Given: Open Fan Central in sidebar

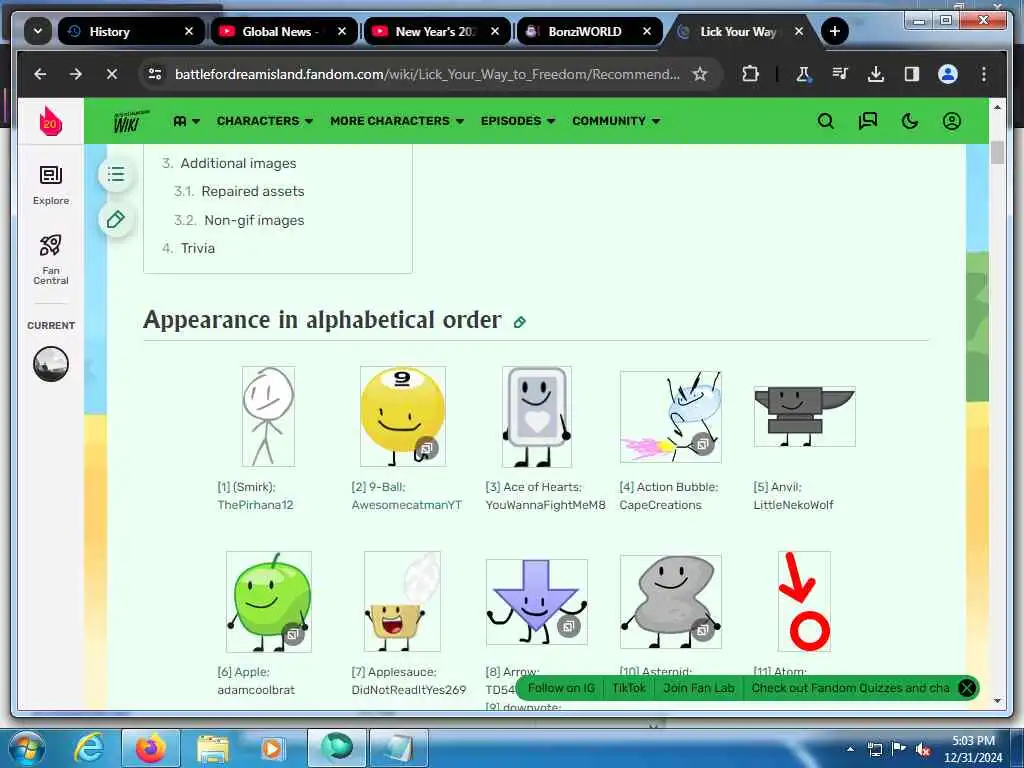Looking at the screenshot, I should 51,259.
